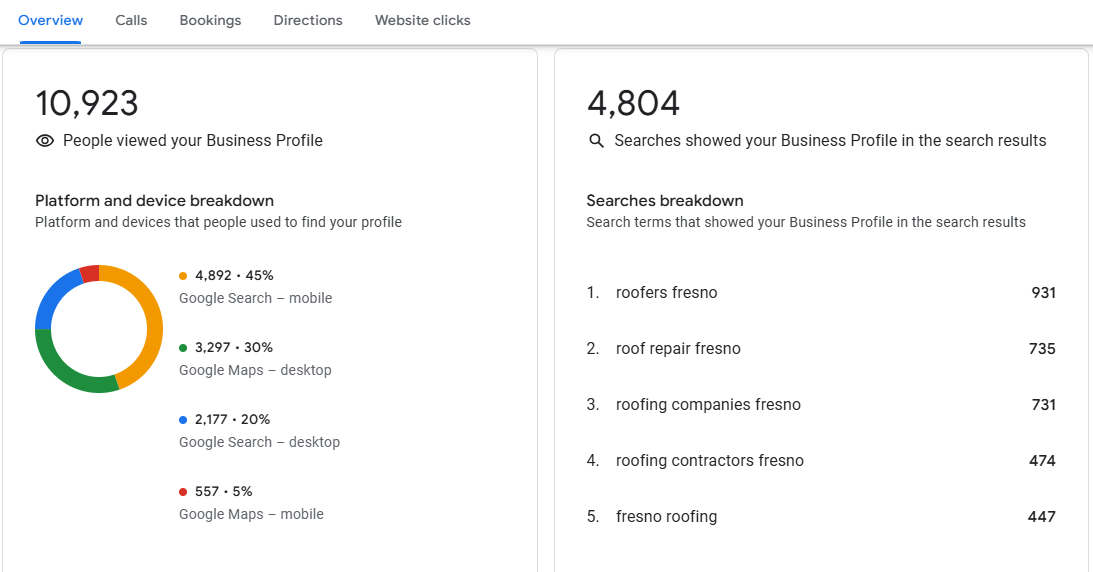
Task: Click the 10,923 profile views number
Action: click(87, 103)
